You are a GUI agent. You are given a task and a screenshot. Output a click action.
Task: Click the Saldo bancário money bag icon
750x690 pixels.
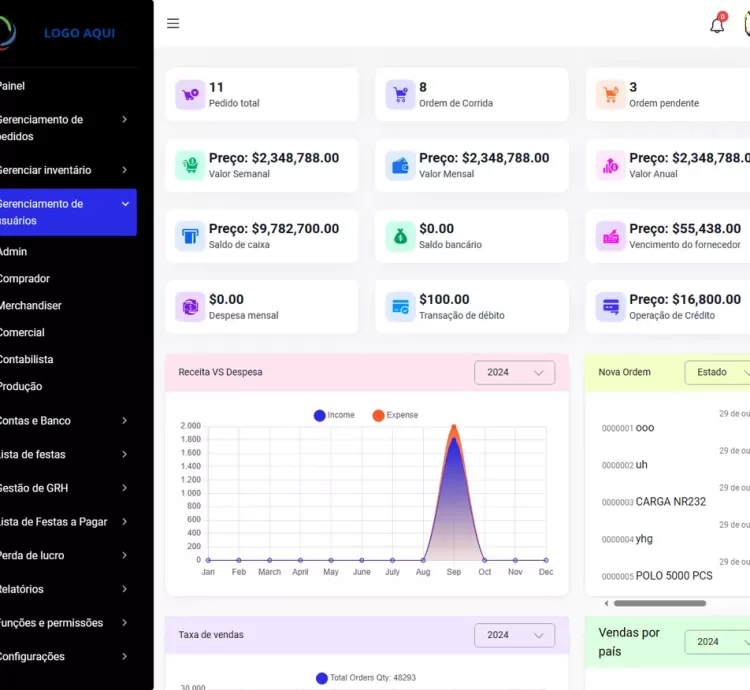(x=400, y=236)
